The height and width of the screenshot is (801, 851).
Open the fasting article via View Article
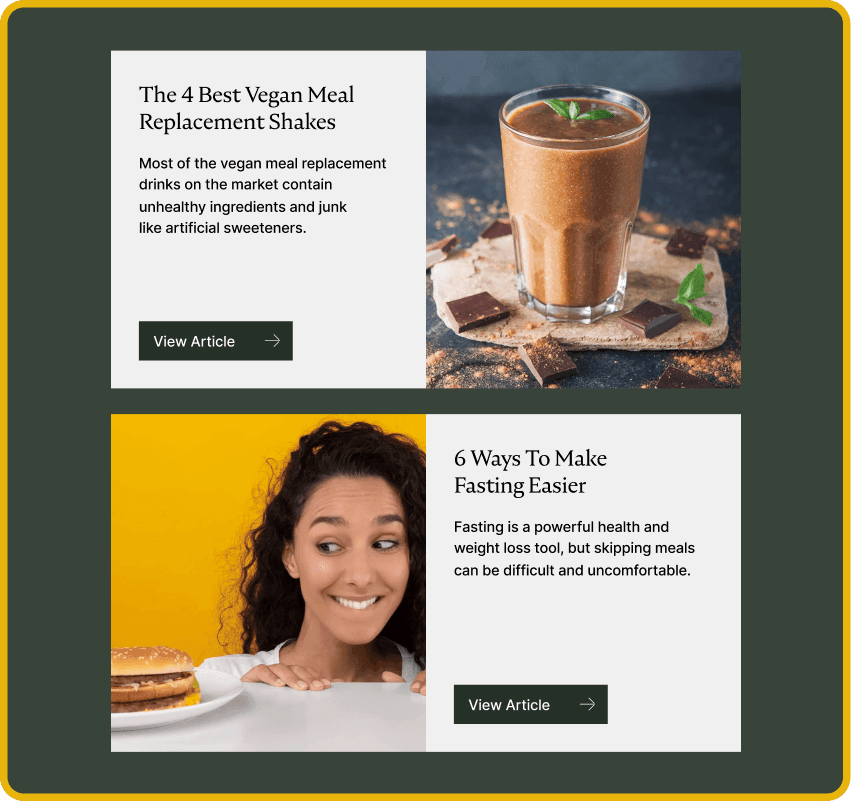point(530,704)
